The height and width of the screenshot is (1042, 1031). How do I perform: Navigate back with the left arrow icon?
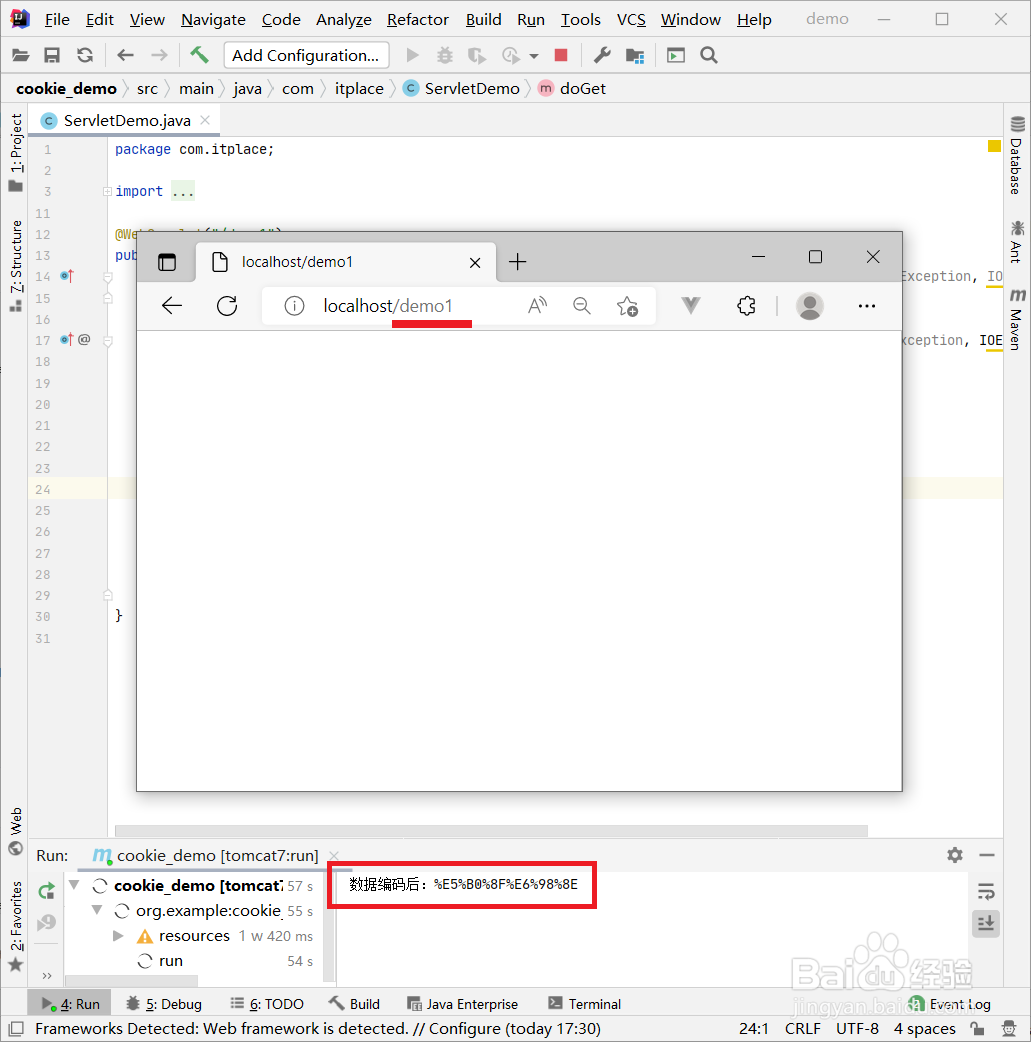[125, 55]
